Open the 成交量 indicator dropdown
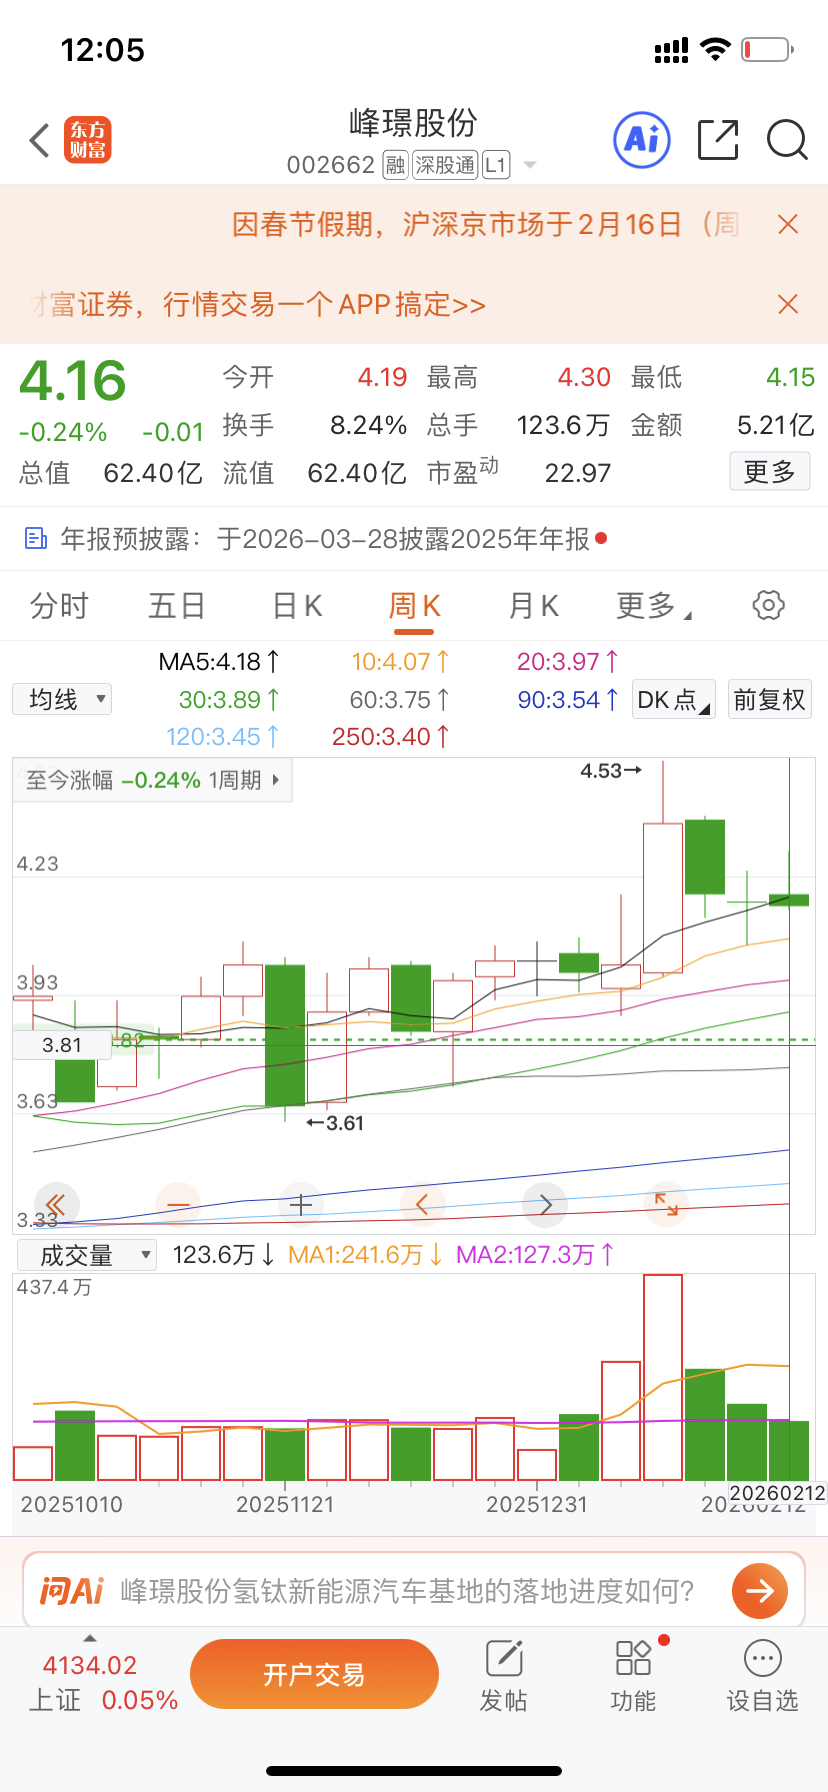Viewport: 828px width, 1792px height. (86, 1255)
